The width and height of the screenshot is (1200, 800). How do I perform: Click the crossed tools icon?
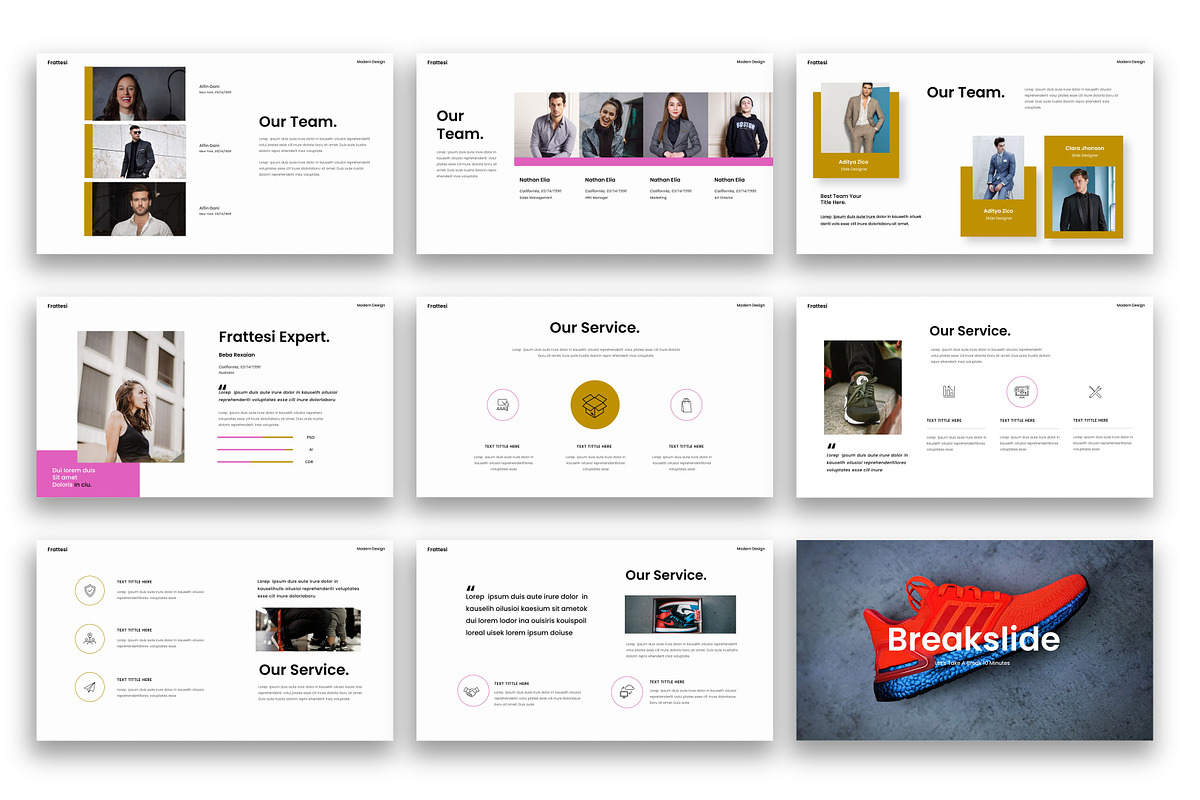pos(1095,392)
